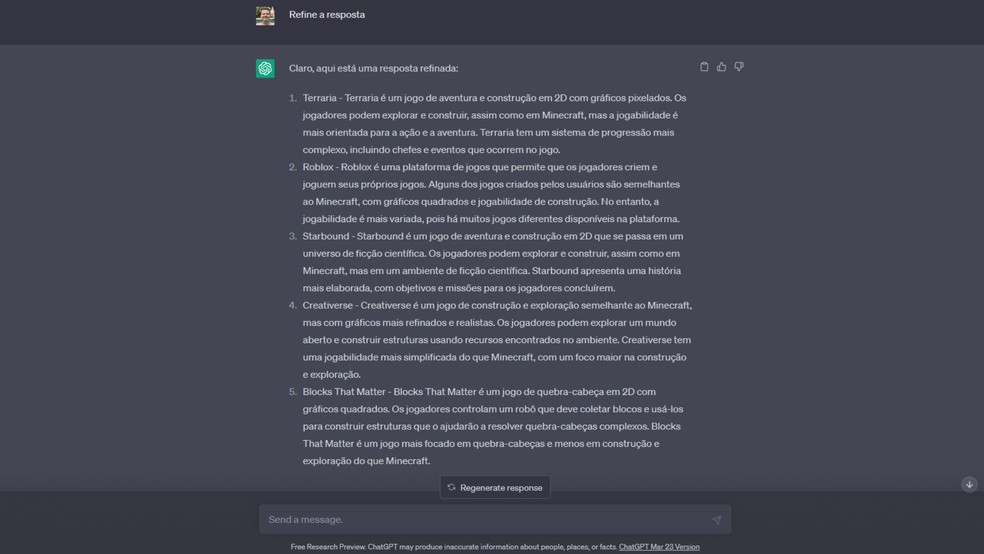Click the user prompt "Refine a resposta"
984x554 pixels.
coord(326,14)
